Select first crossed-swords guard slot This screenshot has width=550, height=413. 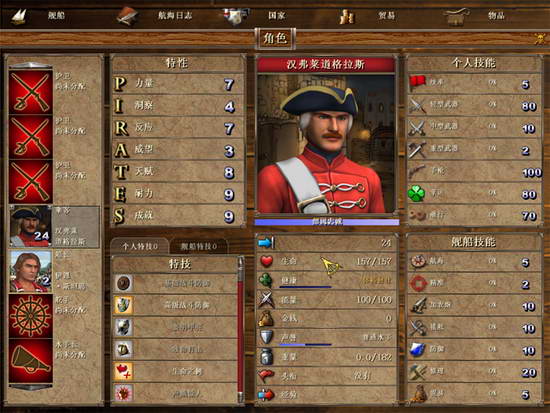31,92
